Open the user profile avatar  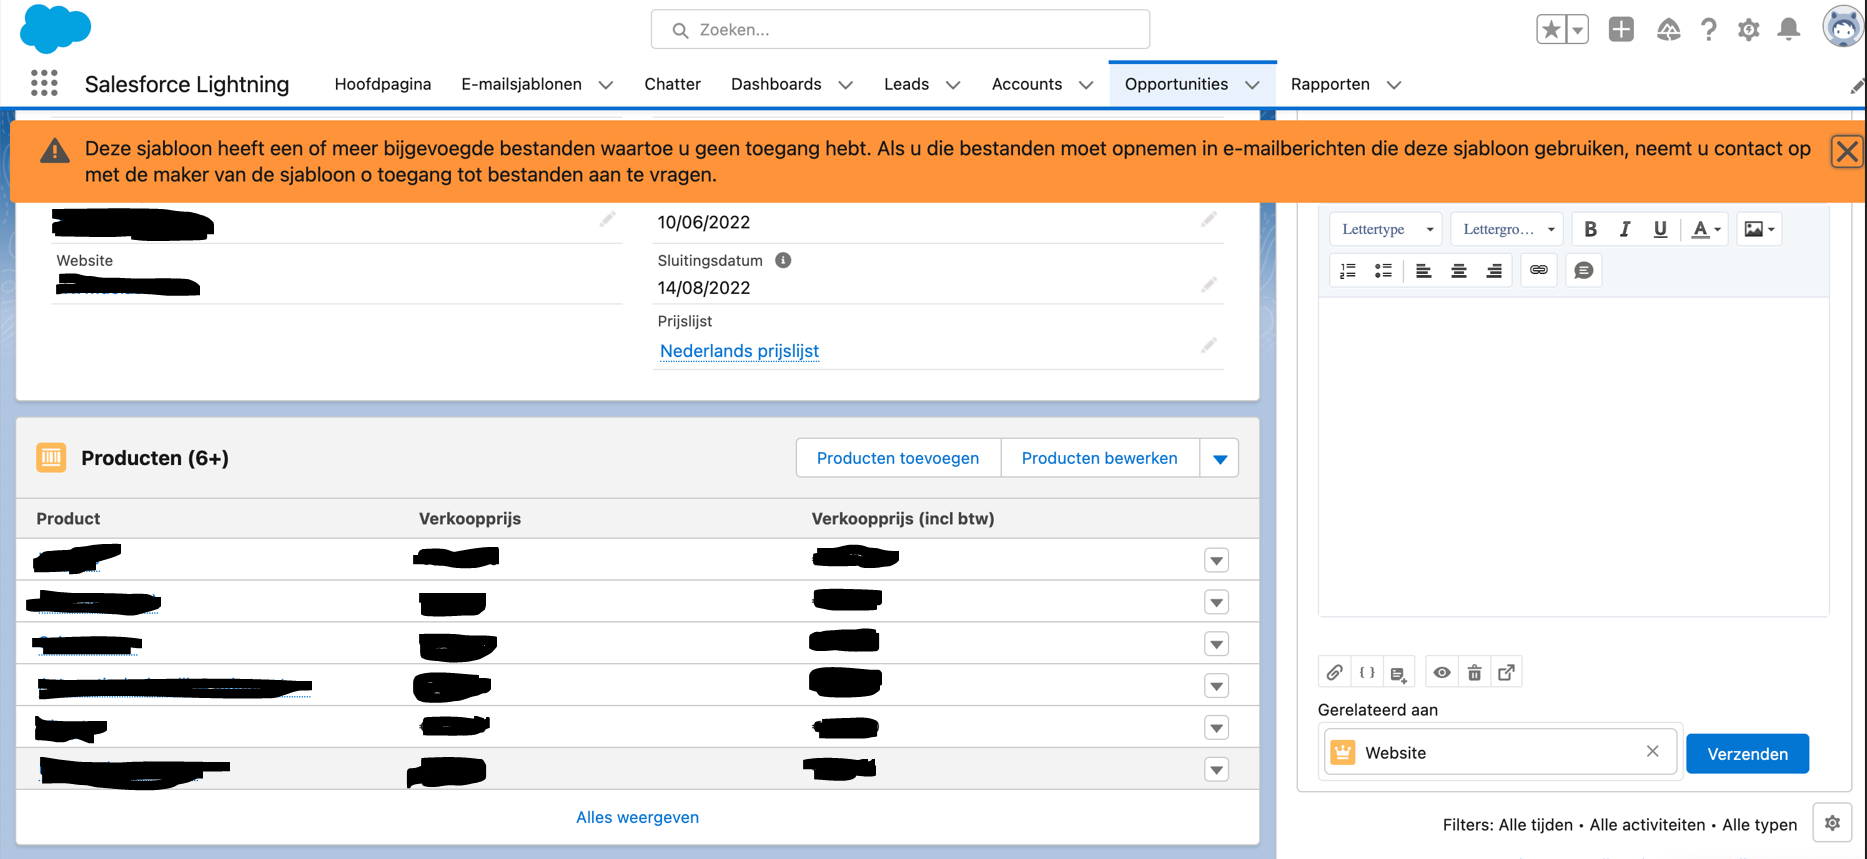pos(1842,27)
